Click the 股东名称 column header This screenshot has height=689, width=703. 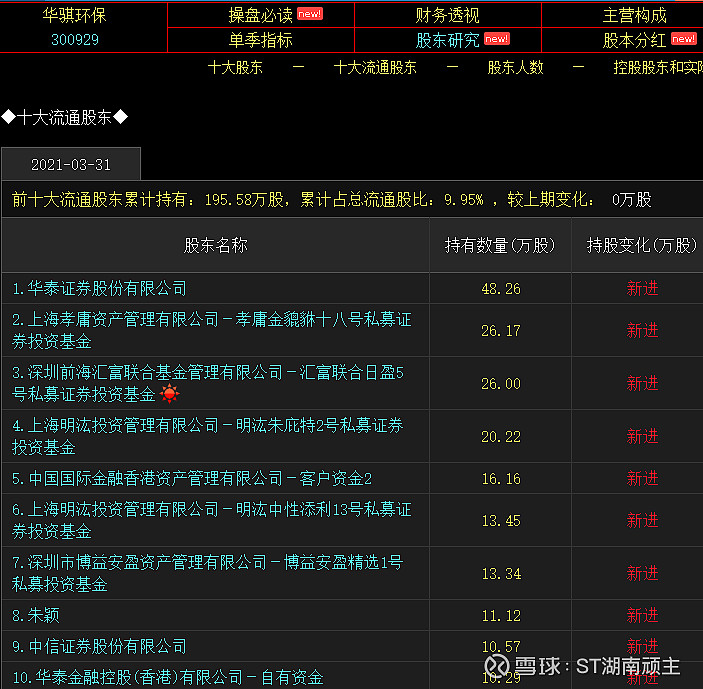point(216,245)
